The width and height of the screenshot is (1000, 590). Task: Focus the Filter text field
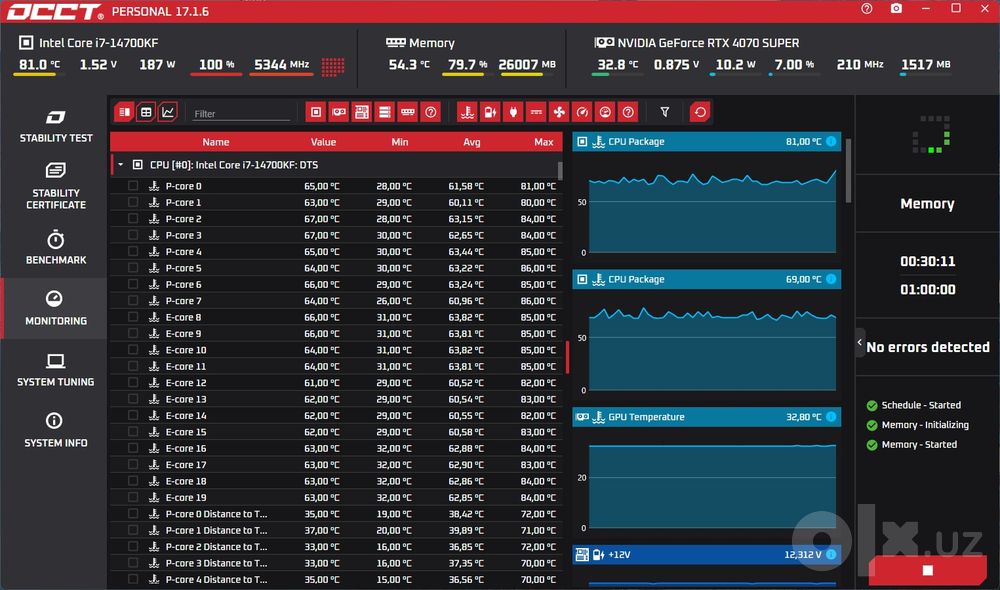[x=240, y=114]
